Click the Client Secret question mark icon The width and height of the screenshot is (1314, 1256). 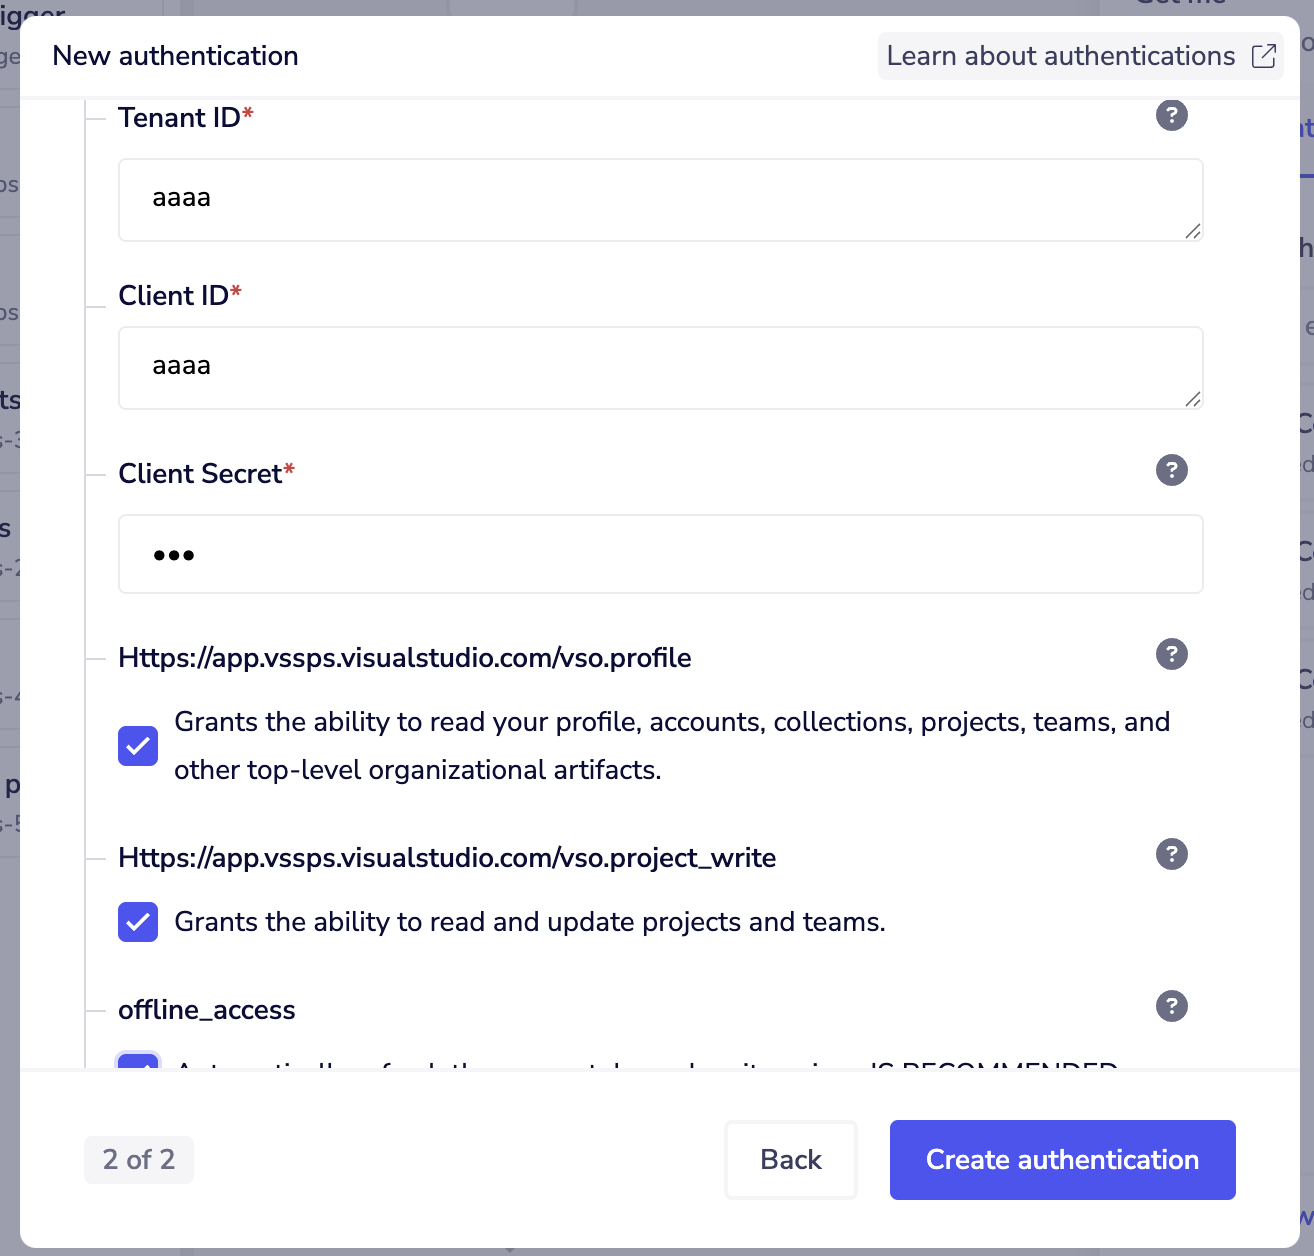pos(1171,470)
